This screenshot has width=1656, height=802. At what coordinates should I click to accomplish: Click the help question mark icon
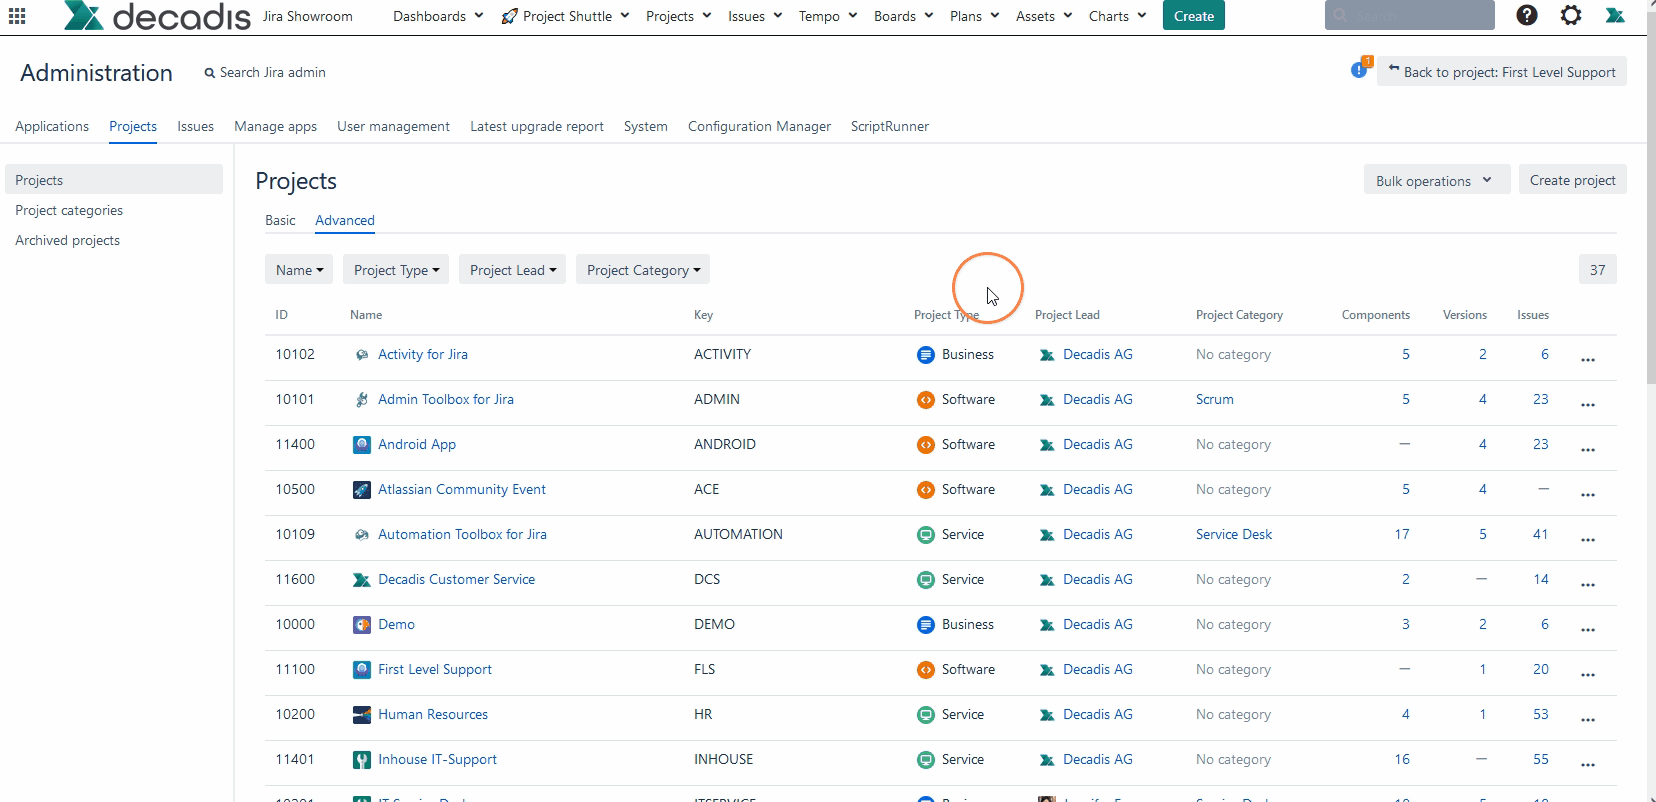point(1526,15)
